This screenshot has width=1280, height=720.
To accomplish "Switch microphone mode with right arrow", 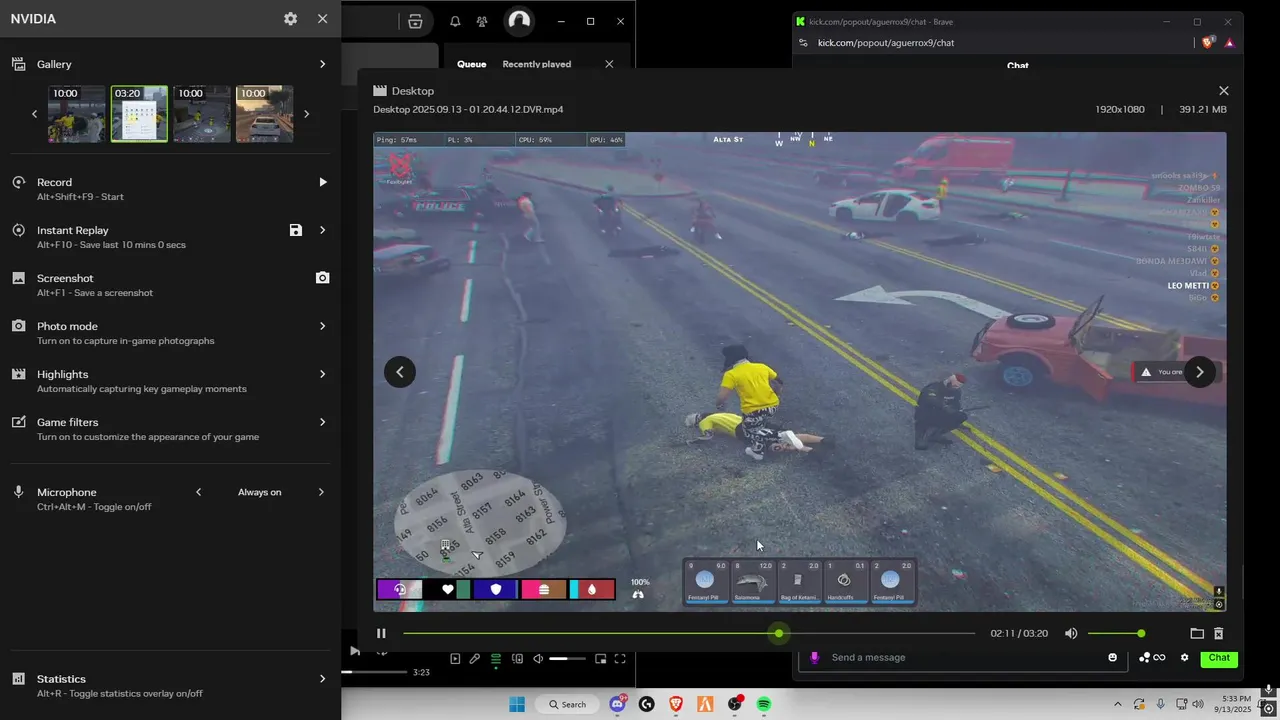I will tap(321, 492).
